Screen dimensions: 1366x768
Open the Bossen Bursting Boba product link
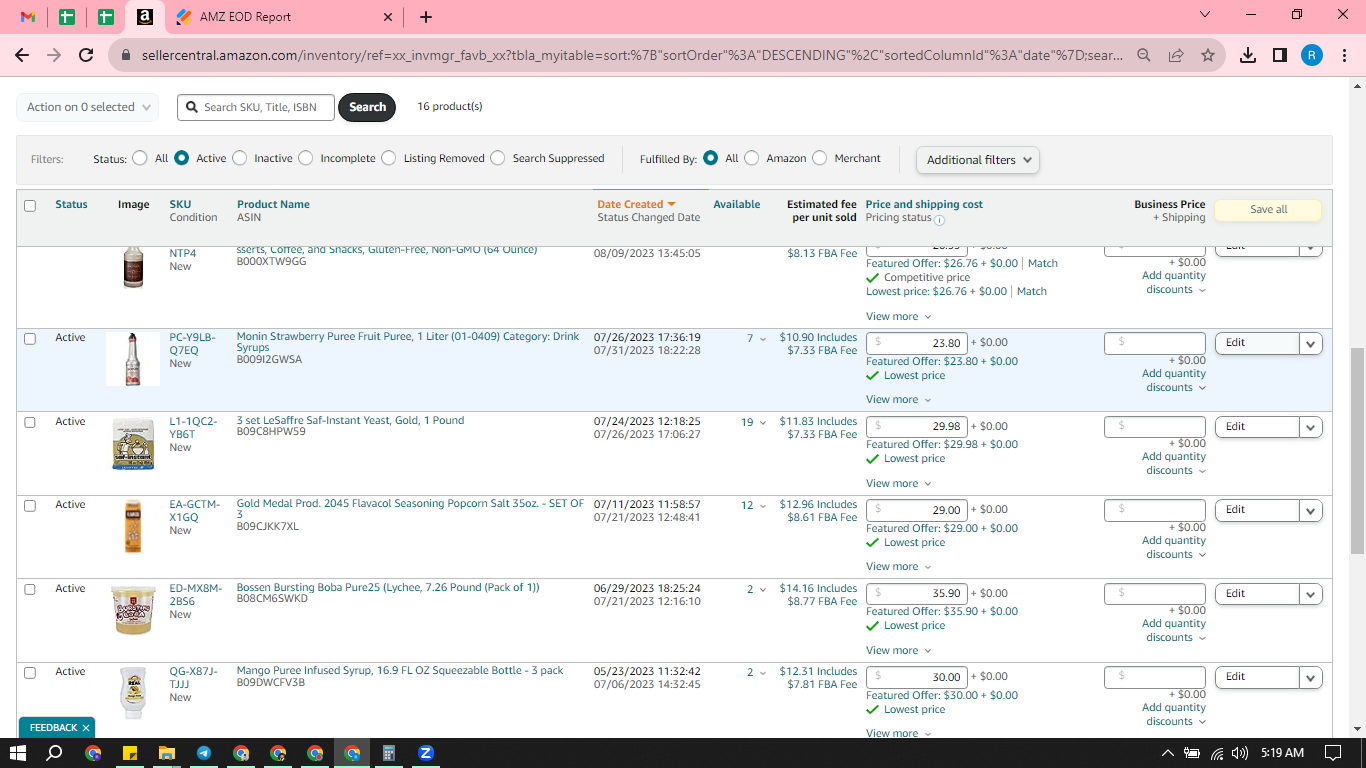pyautogui.click(x=388, y=588)
